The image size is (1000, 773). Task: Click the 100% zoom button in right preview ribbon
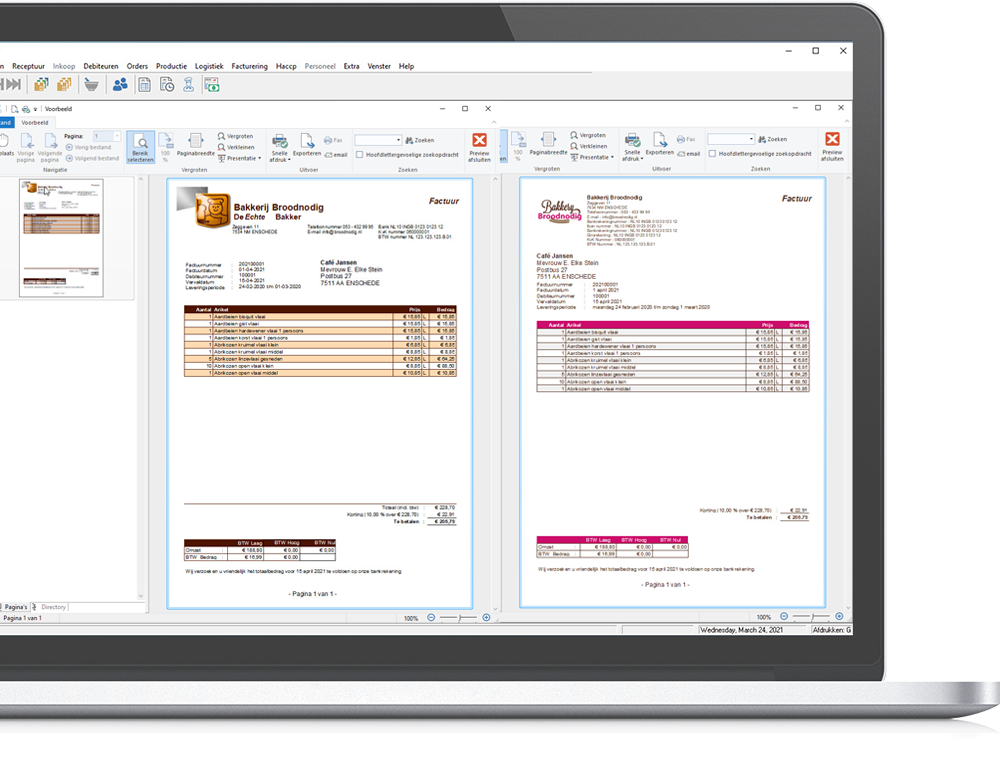(x=518, y=146)
